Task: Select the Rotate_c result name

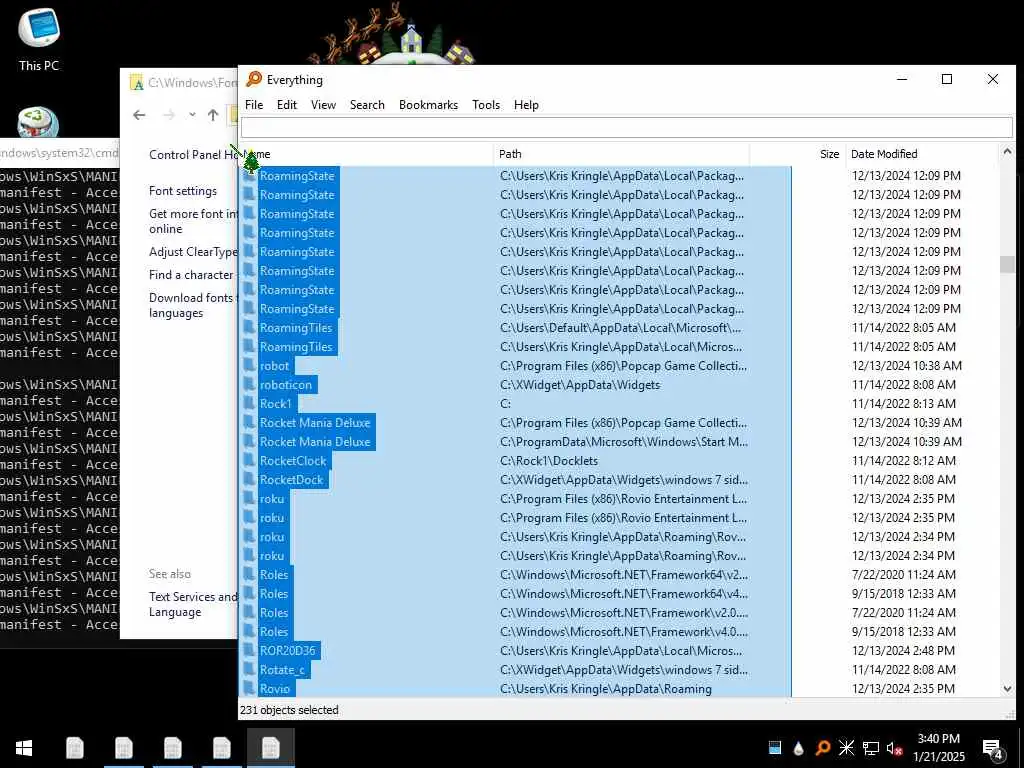Action: point(282,669)
